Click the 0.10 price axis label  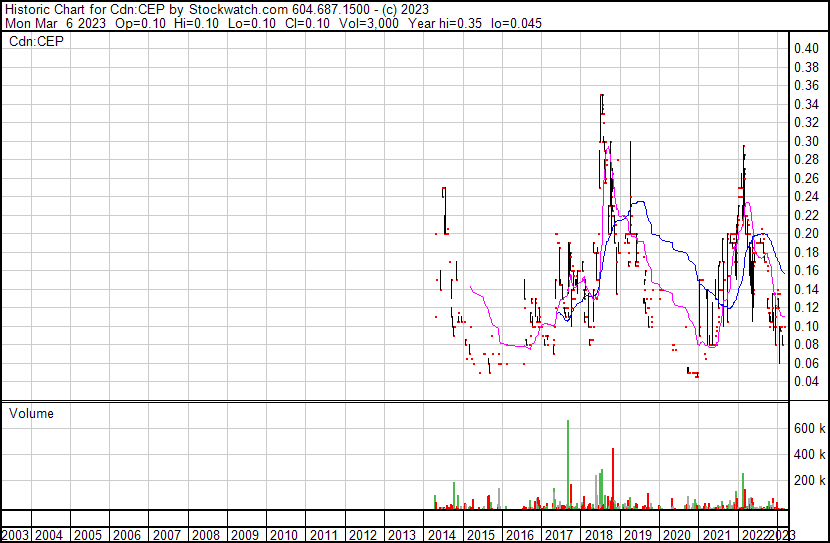click(806, 327)
